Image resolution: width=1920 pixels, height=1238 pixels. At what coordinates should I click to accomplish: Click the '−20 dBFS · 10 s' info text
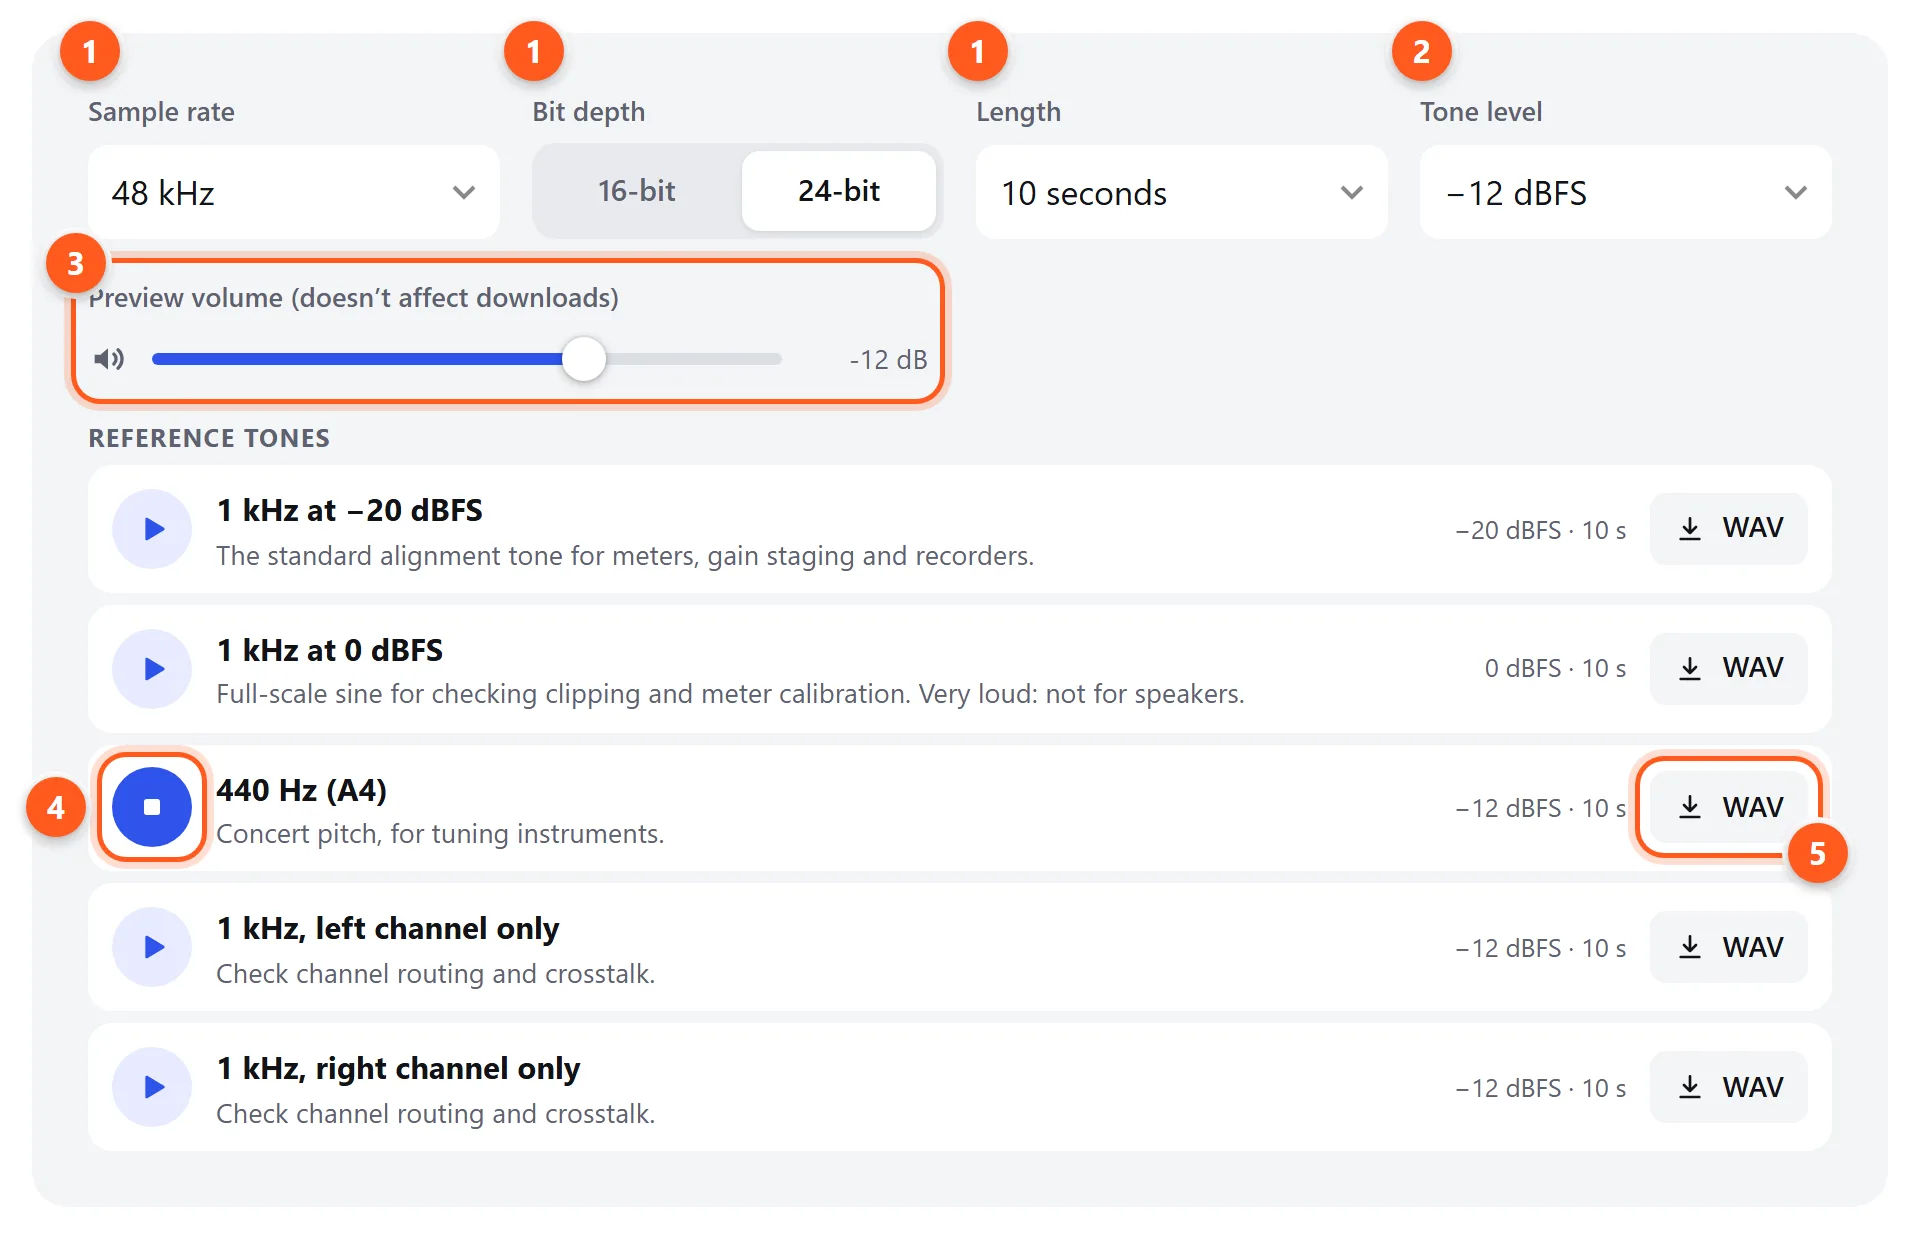[x=1541, y=530]
